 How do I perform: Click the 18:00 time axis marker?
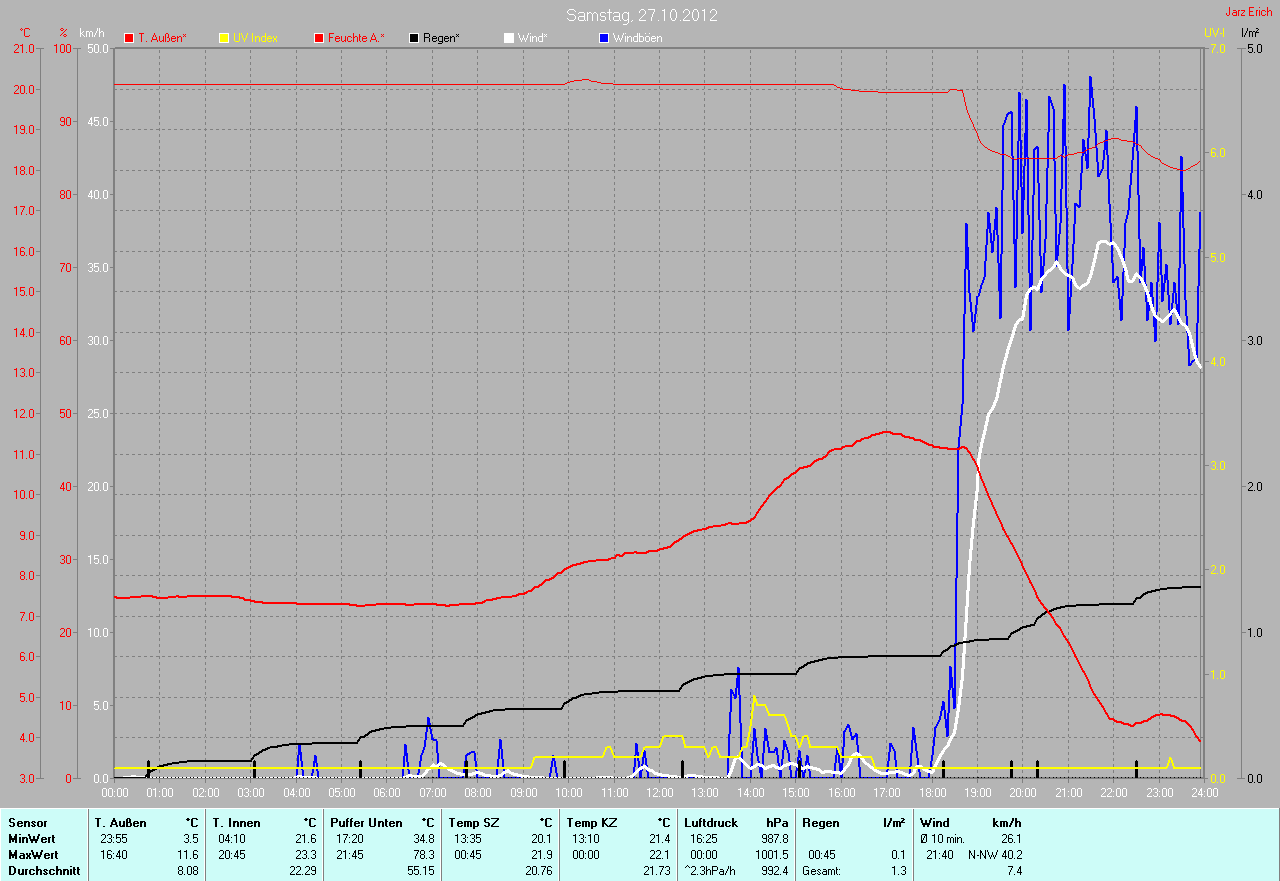pyautogui.click(x=931, y=792)
